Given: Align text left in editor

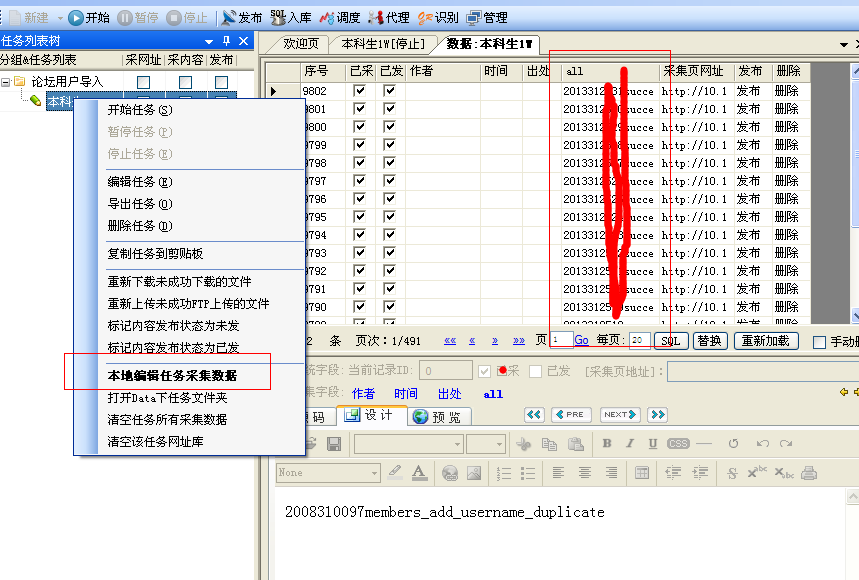Looking at the screenshot, I should pyautogui.click(x=558, y=473).
